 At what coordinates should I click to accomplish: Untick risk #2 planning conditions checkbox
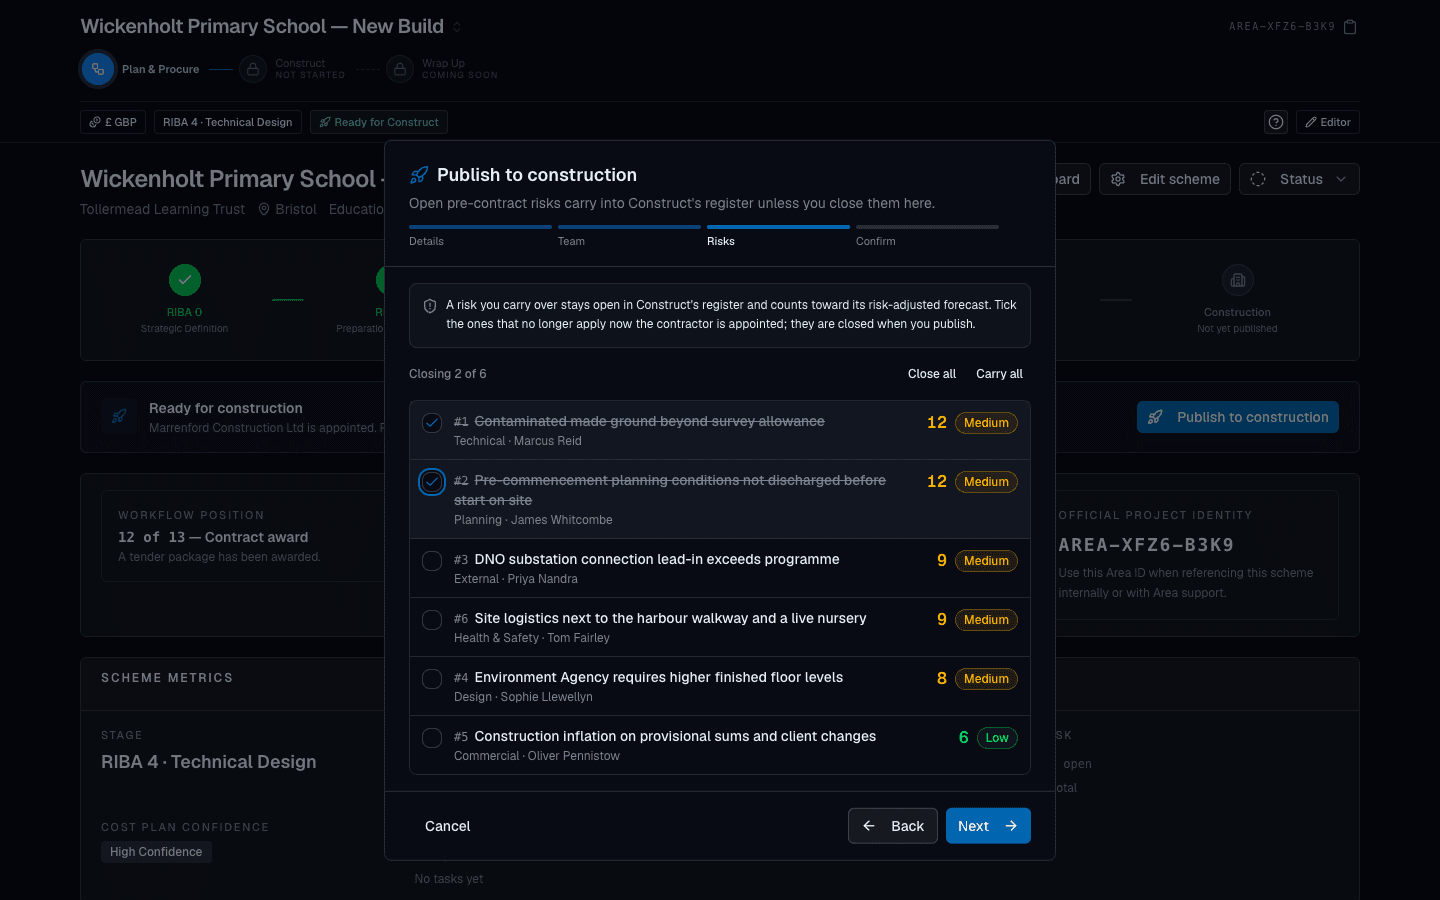[x=432, y=482]
